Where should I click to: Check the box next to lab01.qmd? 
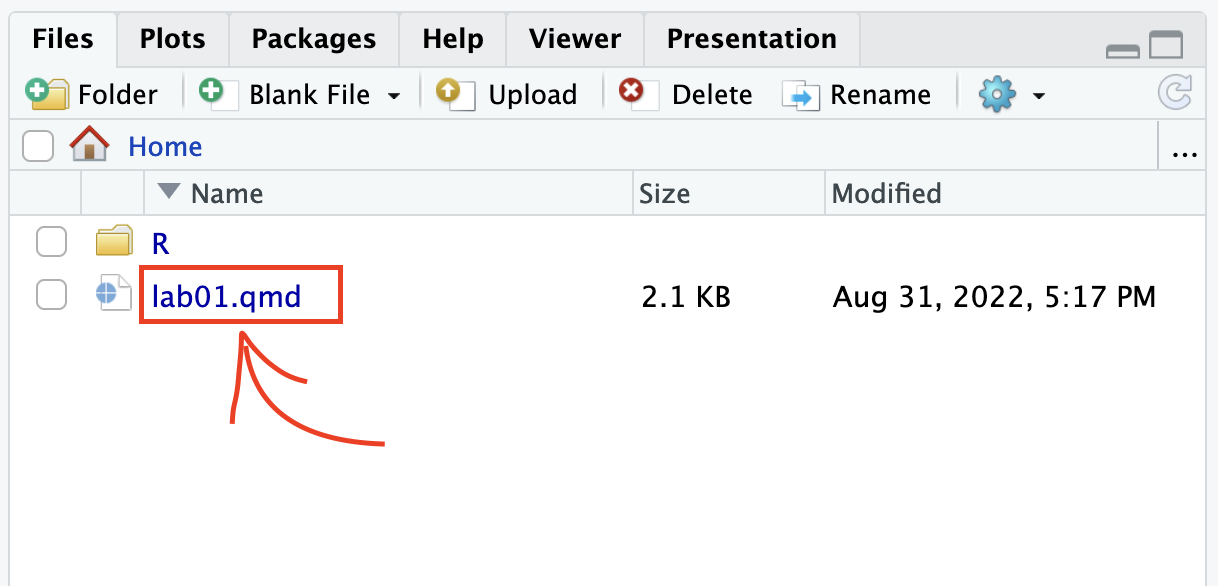click(x=51, y=295)
